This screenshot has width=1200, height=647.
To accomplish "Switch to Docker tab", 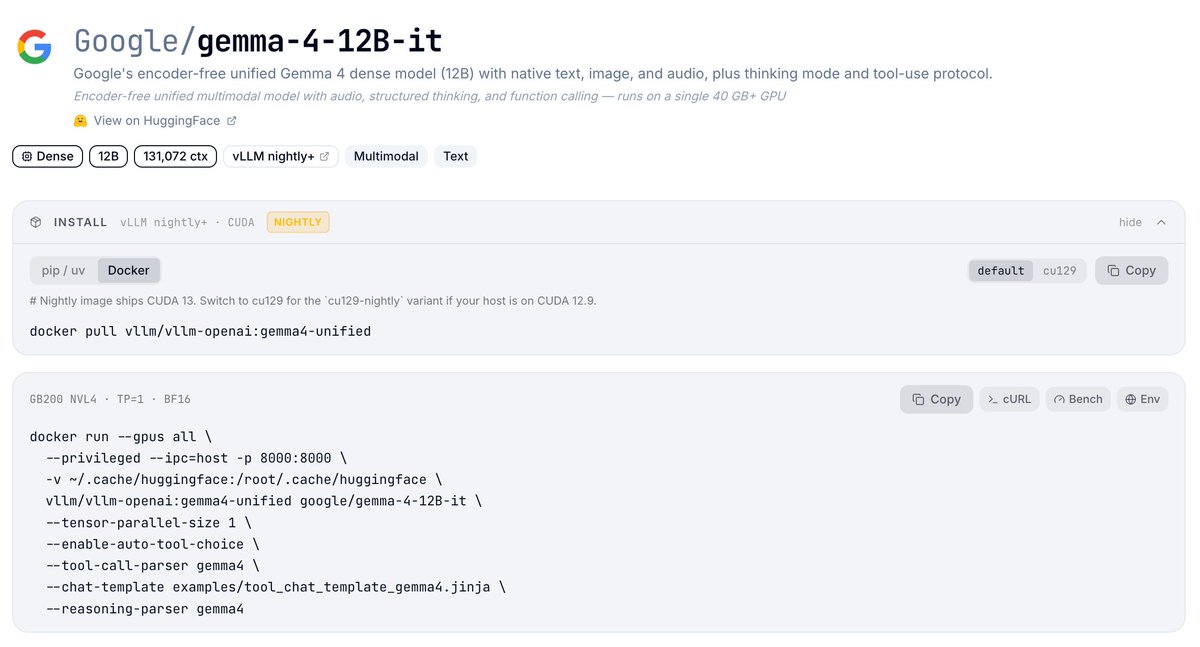I will (129, 270).
